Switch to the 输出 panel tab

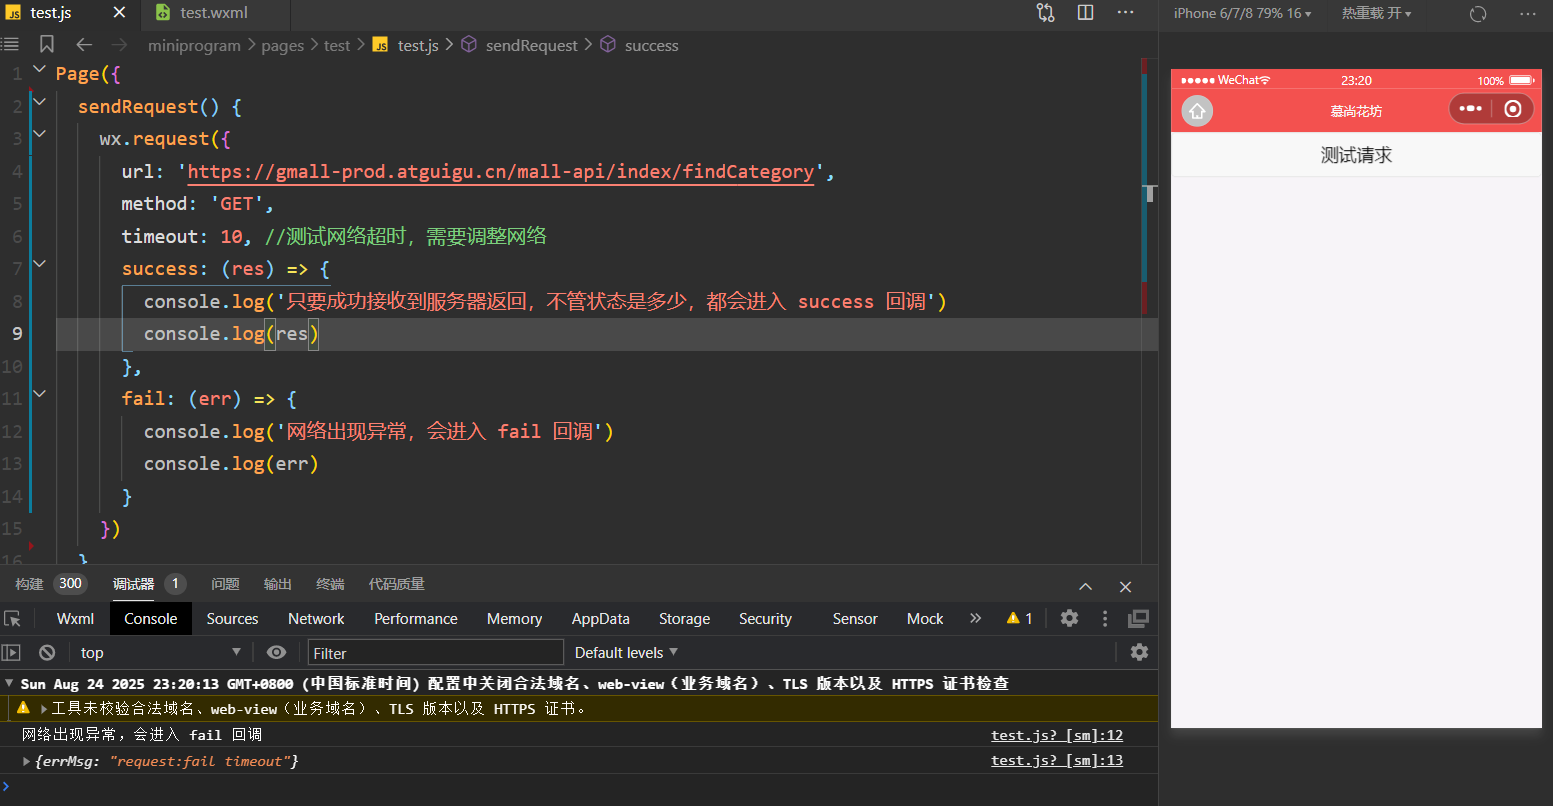(277, 584)
